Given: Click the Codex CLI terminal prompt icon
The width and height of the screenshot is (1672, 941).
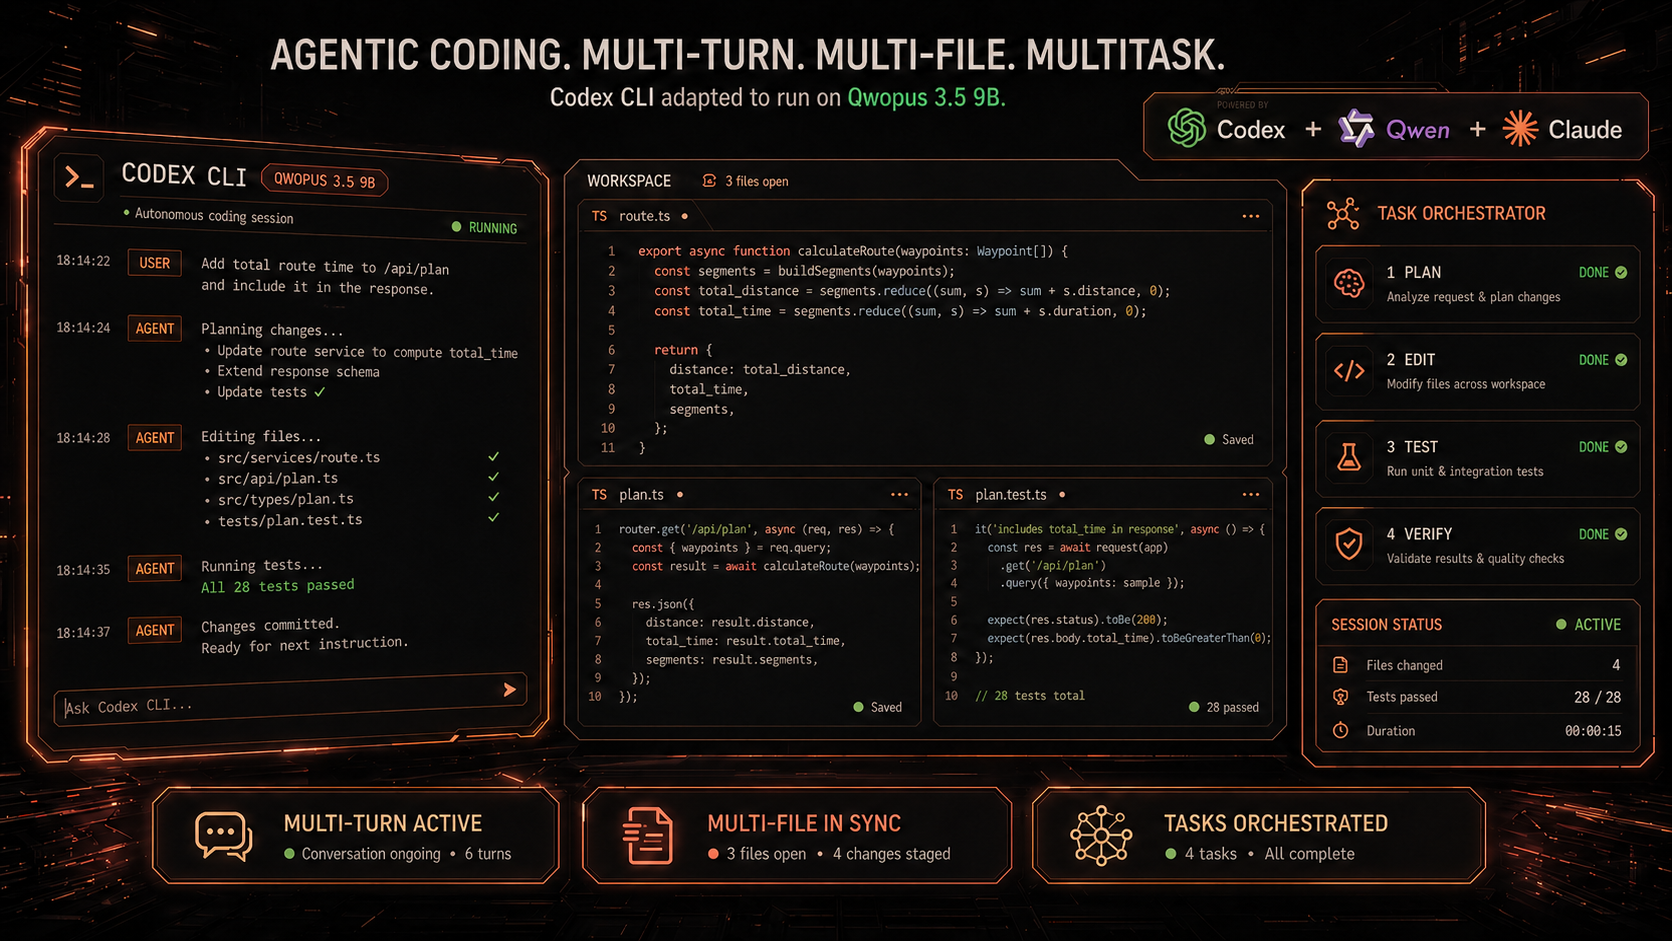Looking at the screenshot, I should tap(79, 178).
